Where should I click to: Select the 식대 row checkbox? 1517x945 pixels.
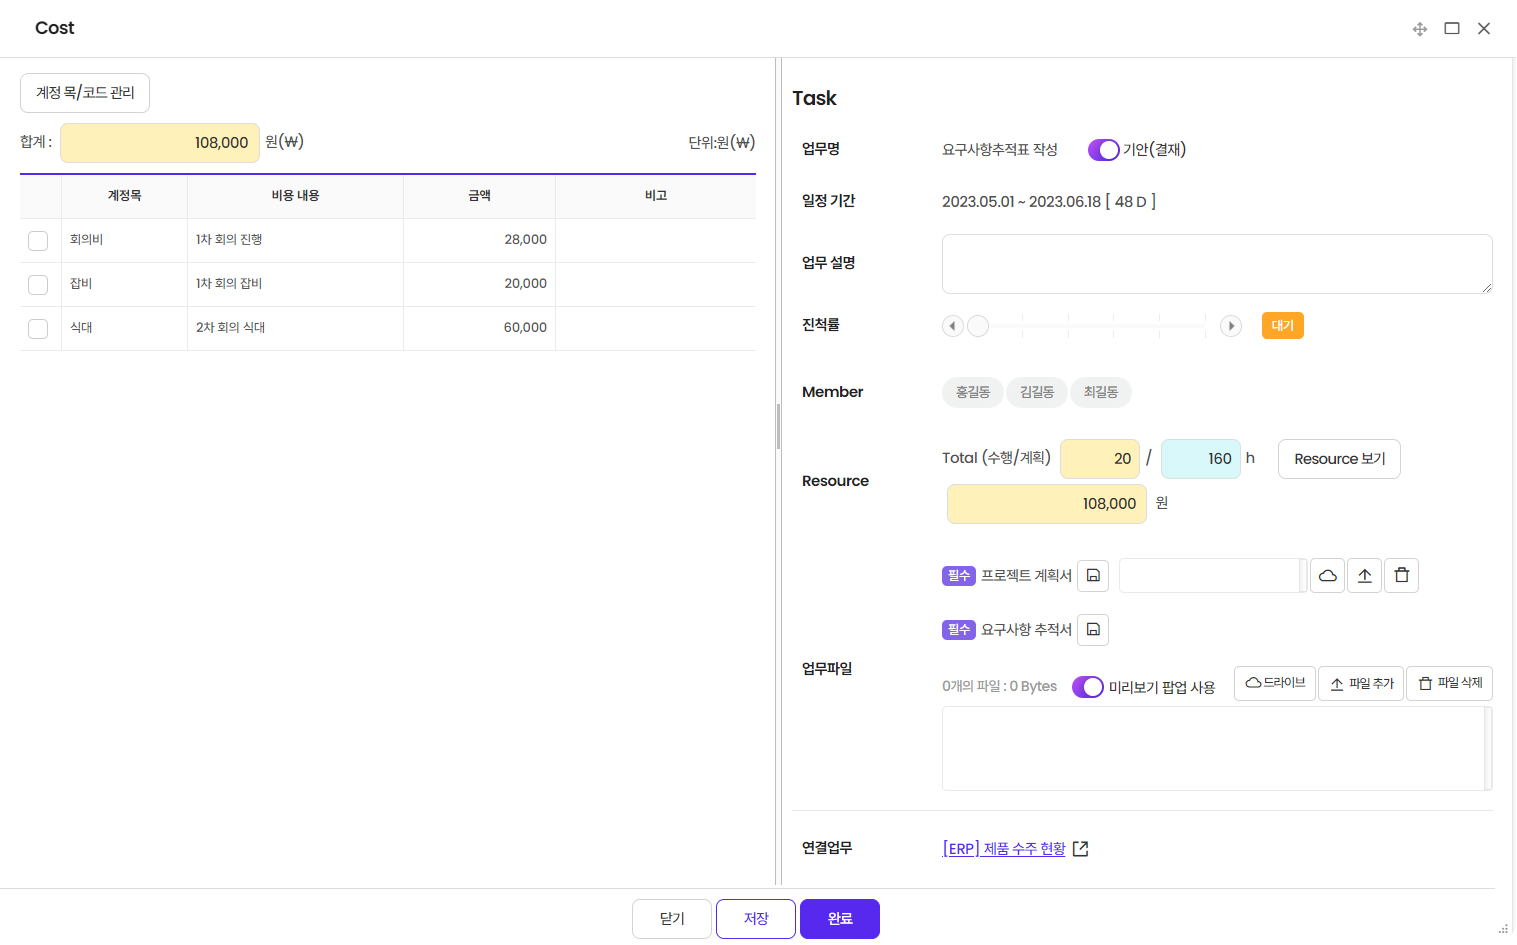click(38, 329)
